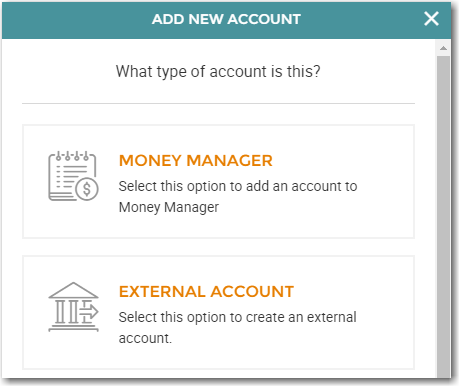The width and height of the screenshot is (459, 386).
Task: Click the "What type of account is this?" heading
Action: pyautogui.click(x=218, y=71)
